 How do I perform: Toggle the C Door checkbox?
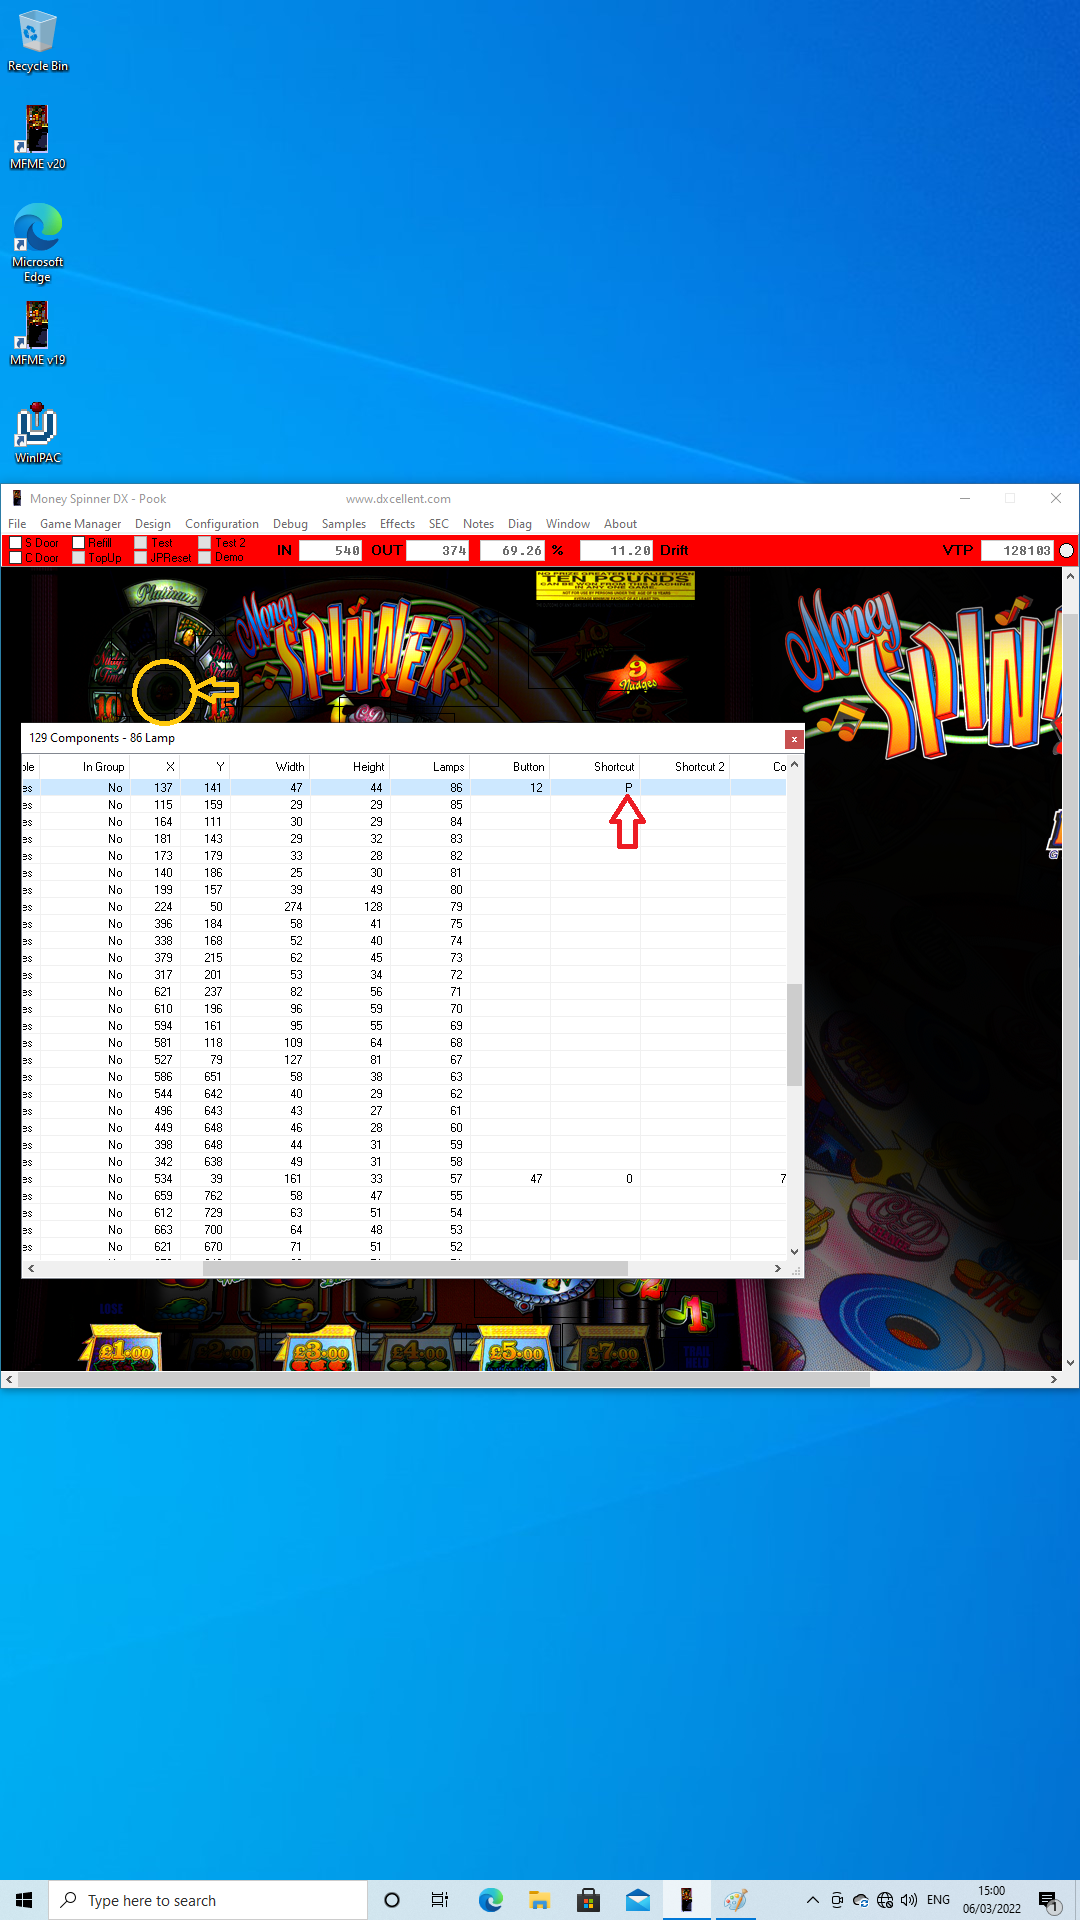pos(15,558)
